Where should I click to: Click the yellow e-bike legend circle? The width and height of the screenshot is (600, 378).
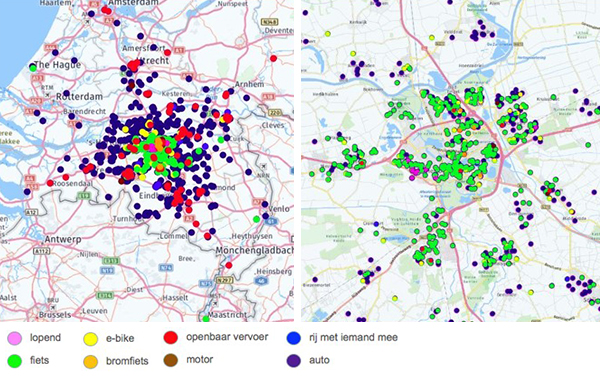point(91,338)
